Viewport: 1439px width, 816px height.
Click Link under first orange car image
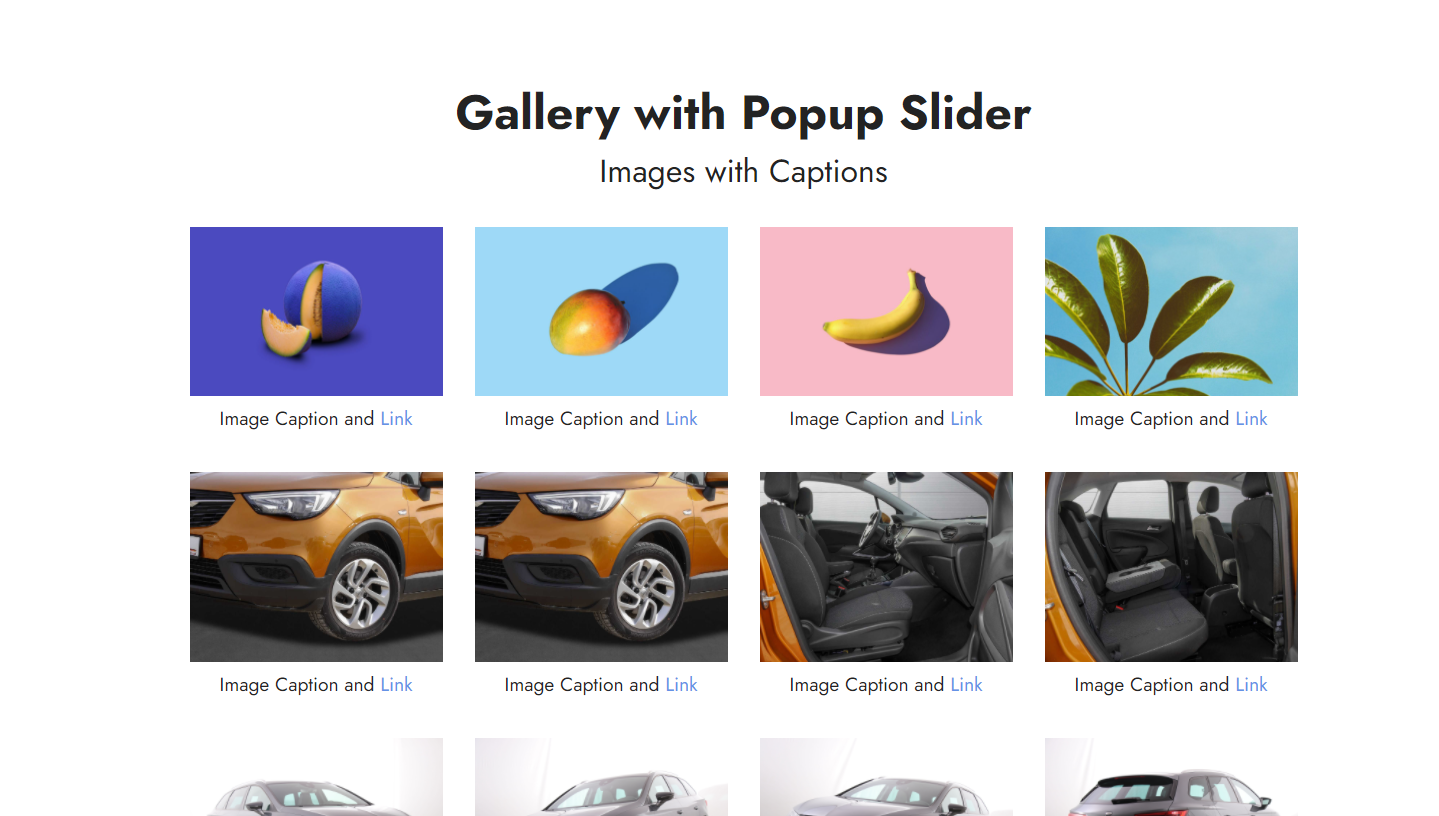(x=396, y=685)
